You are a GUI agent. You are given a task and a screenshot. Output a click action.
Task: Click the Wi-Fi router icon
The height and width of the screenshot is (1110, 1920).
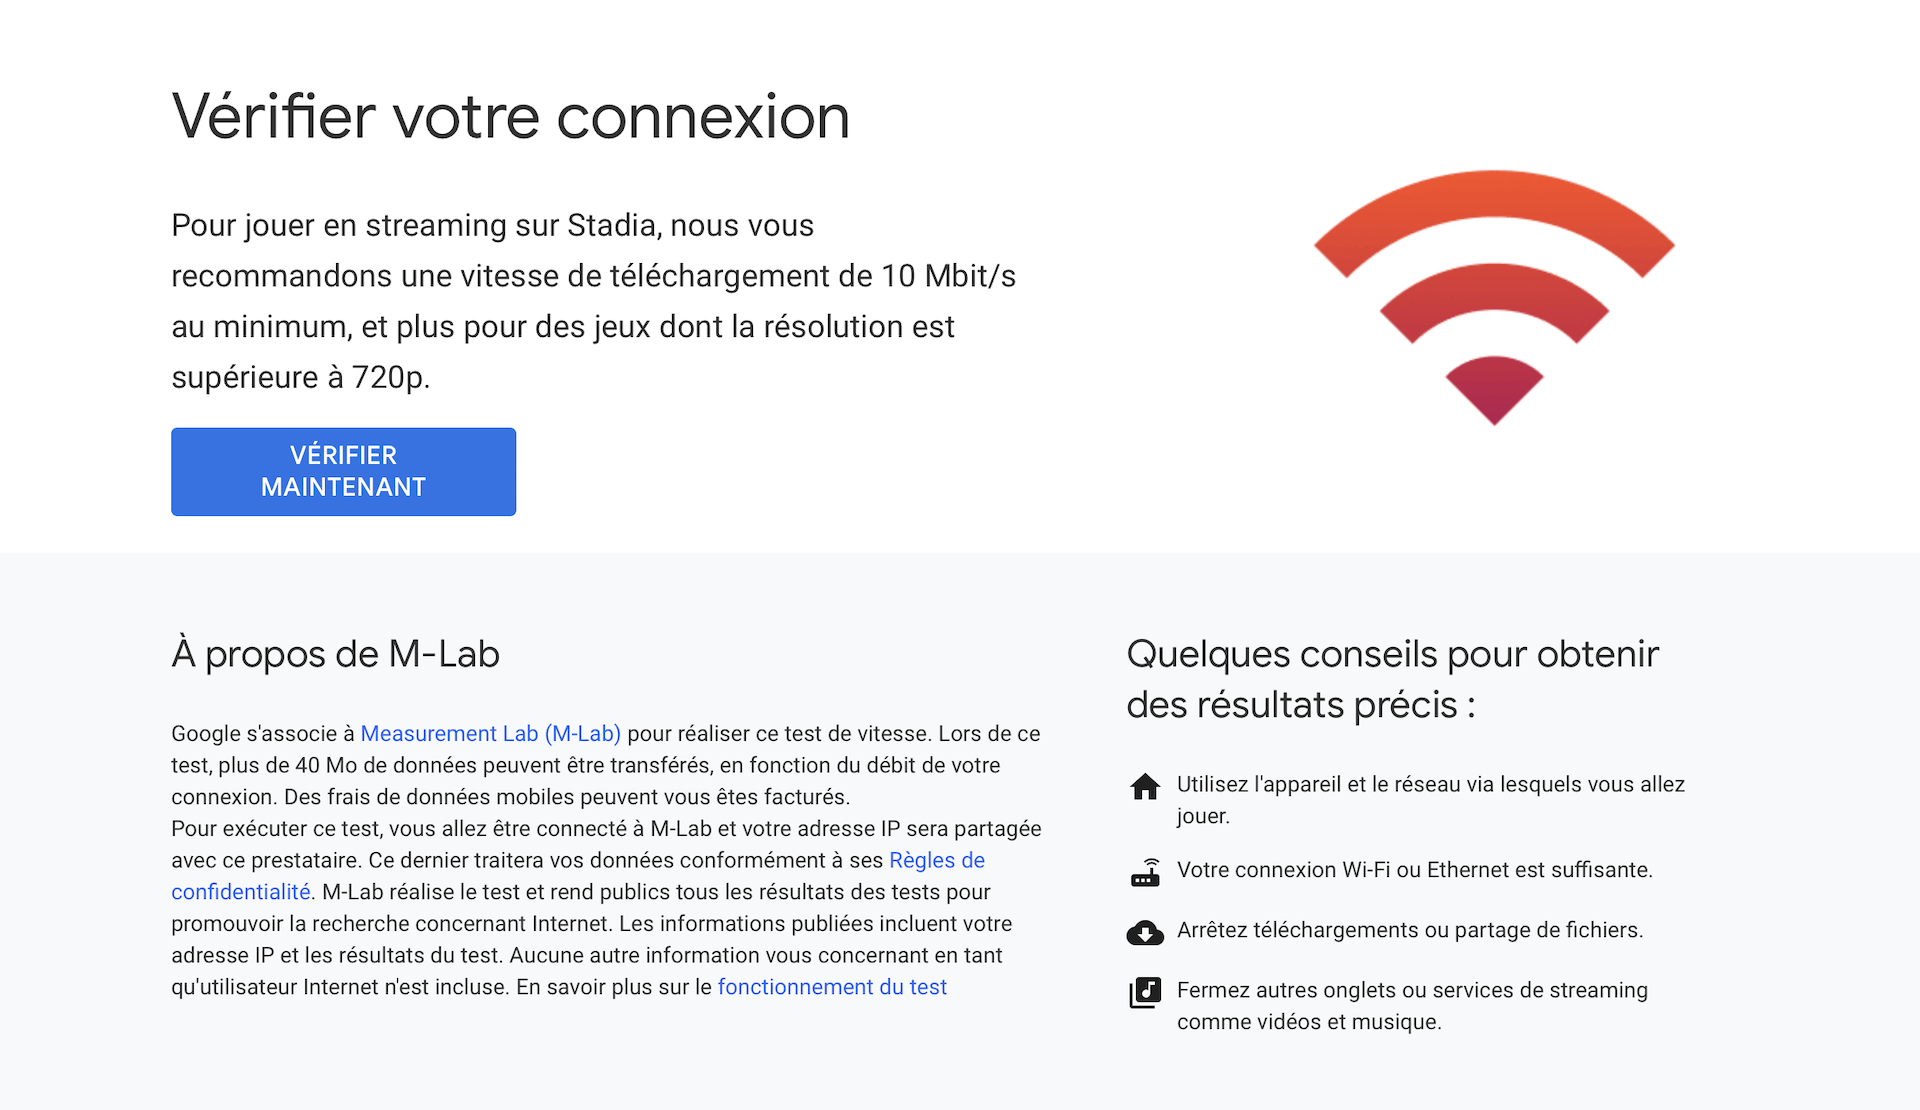(1145, 872)
